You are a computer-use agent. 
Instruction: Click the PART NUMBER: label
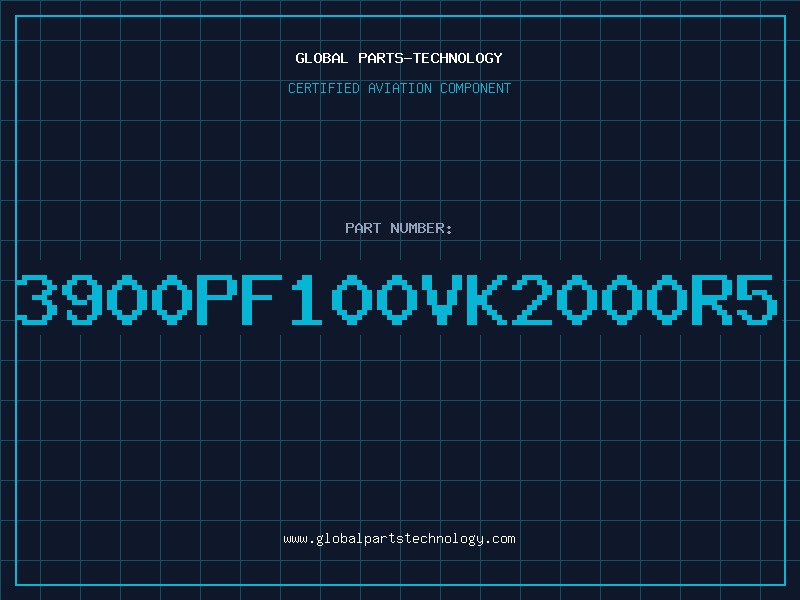click(399, 228)
